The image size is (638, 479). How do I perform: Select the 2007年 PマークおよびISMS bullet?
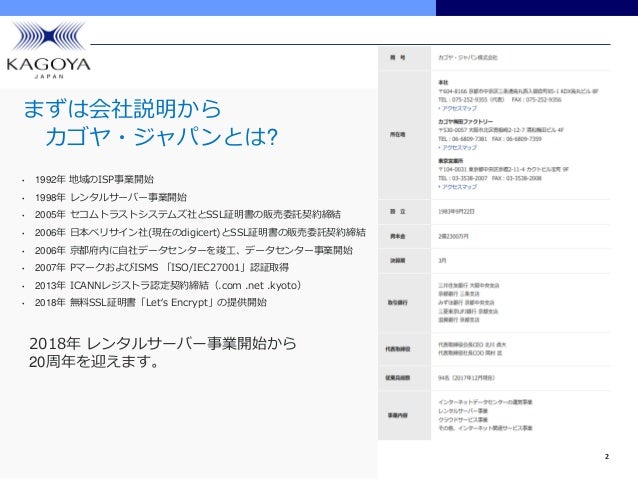pyautogui.click(x=162, y=267)
